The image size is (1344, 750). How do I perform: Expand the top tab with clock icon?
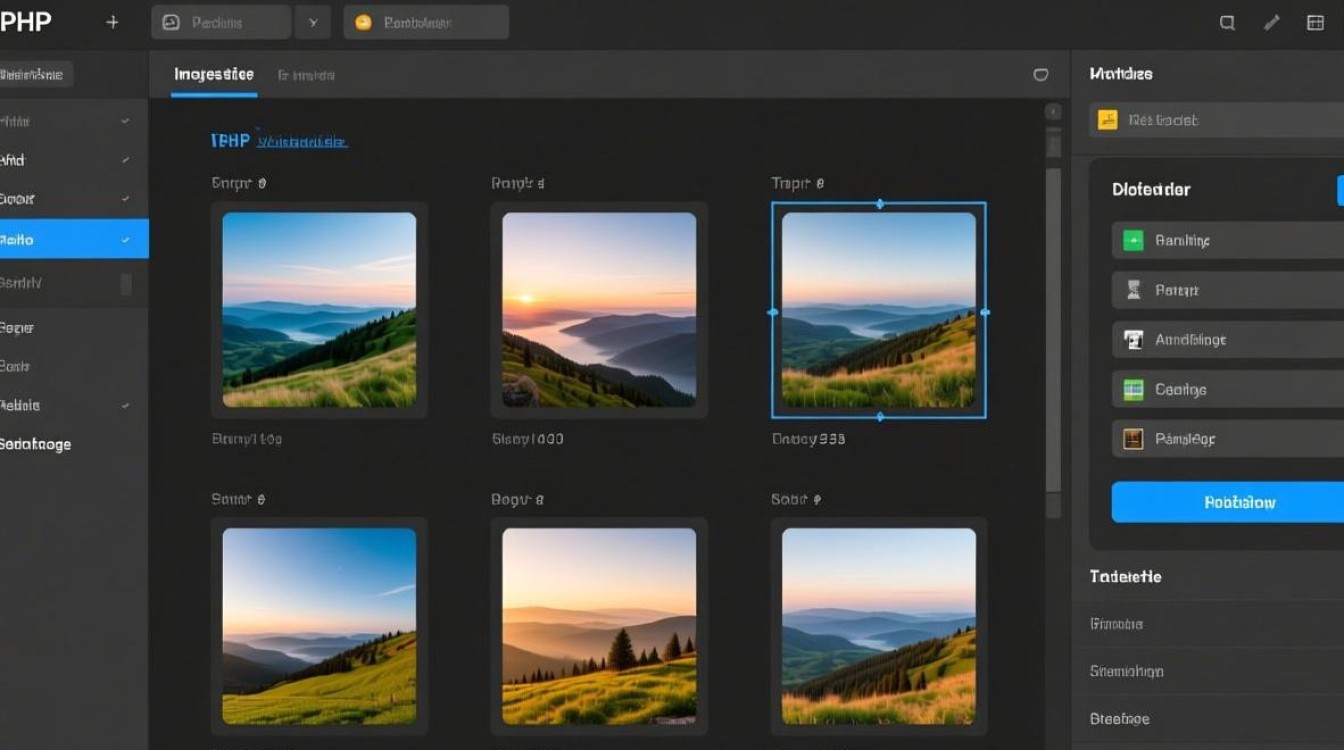click(x=220, y=22)
